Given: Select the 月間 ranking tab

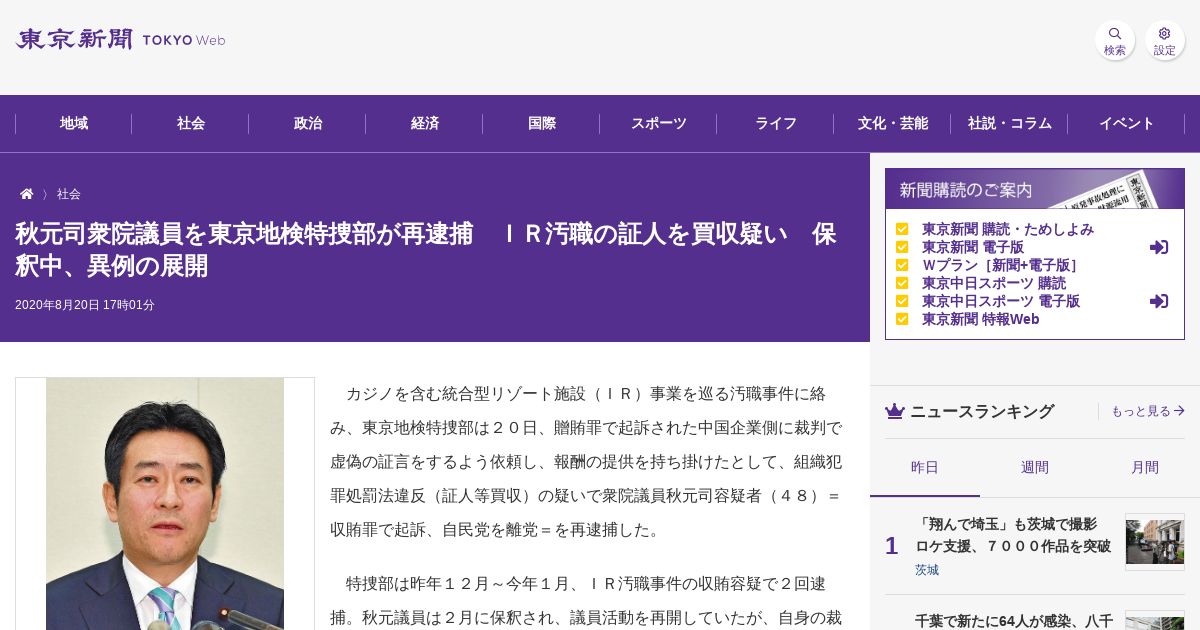Looking at the screenshot, I should pyautogui.click(x=1145, y=468).
